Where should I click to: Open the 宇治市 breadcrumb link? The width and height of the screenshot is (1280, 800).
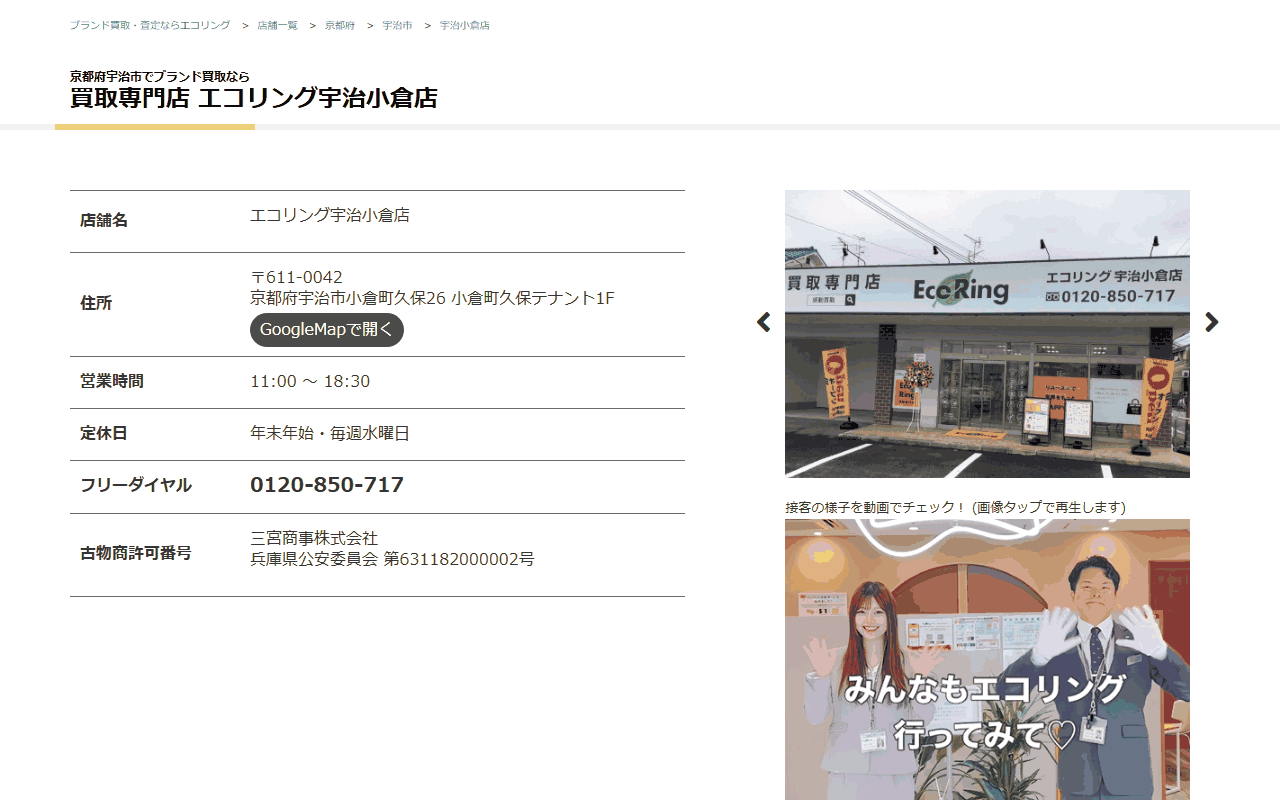(x=397, y=25)
